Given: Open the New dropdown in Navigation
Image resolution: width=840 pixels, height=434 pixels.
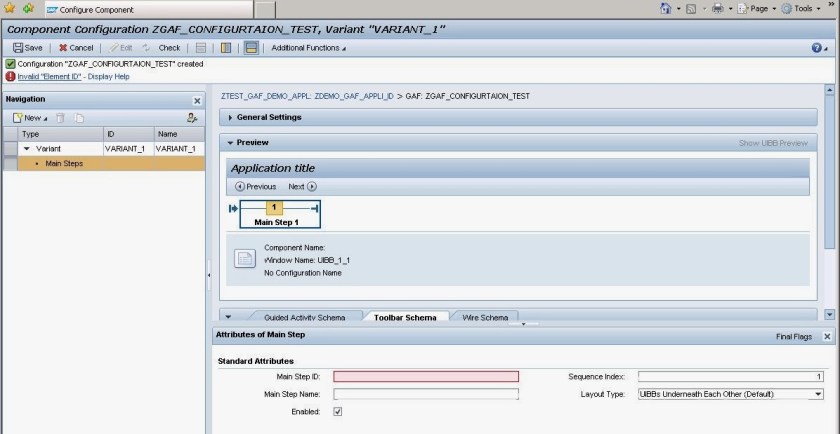Looking at the screenshot, I should click(x=31, y=118).
